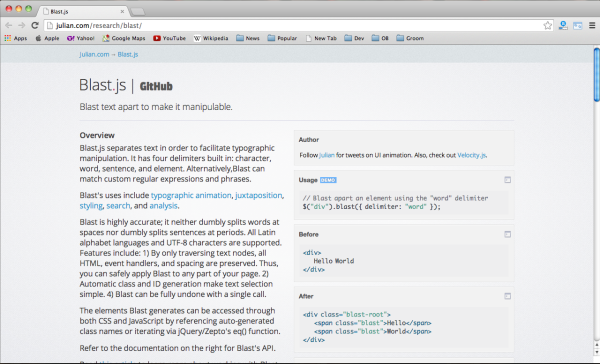
Task: Click the user profile extension icon
Action: (x=563, y=26)
